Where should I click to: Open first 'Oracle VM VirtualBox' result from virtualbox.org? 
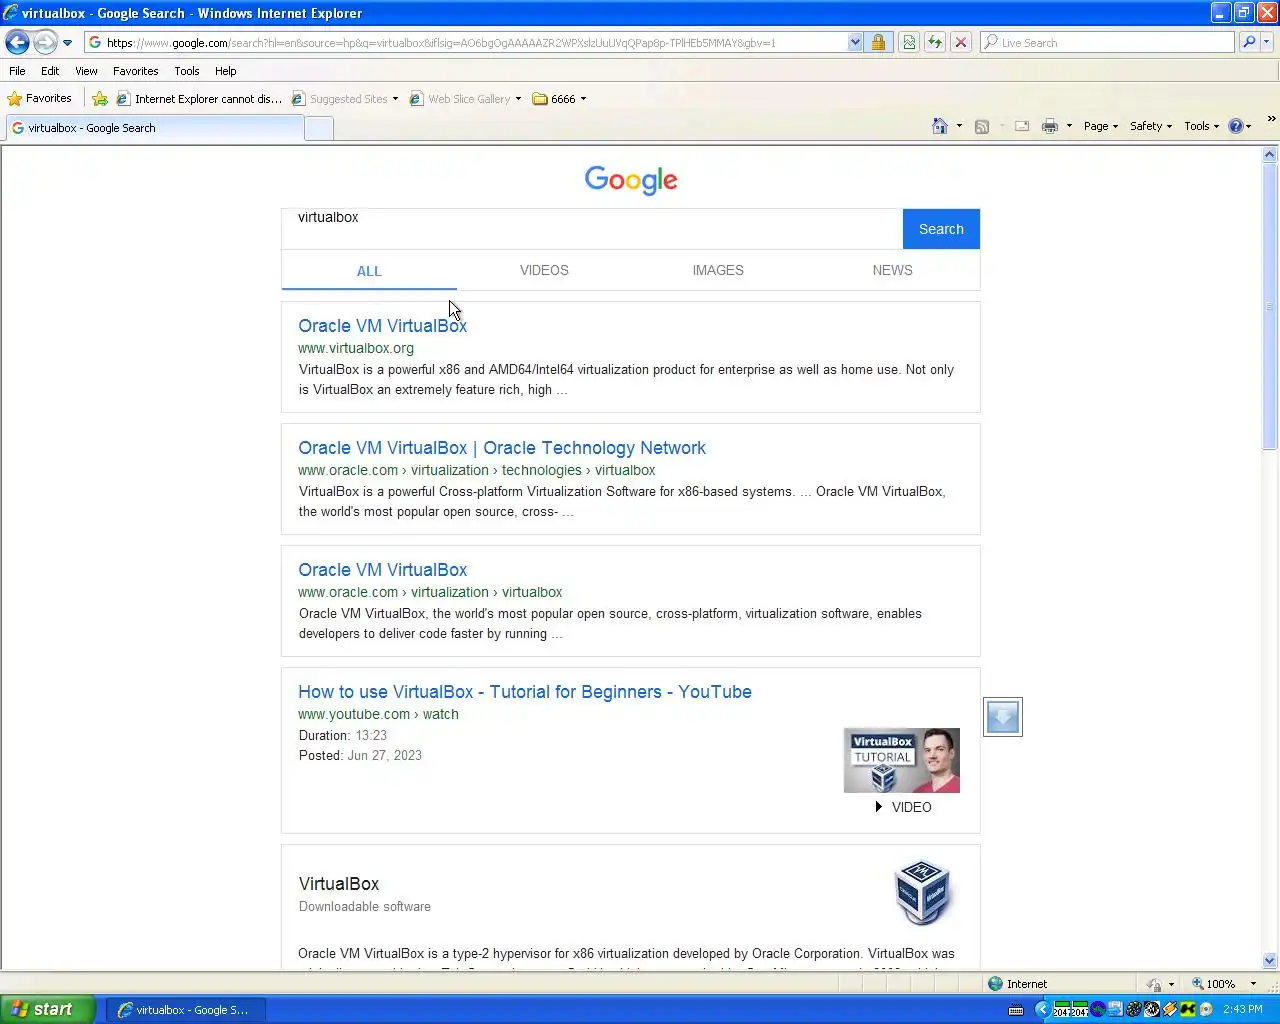click(x=382, y=326)
